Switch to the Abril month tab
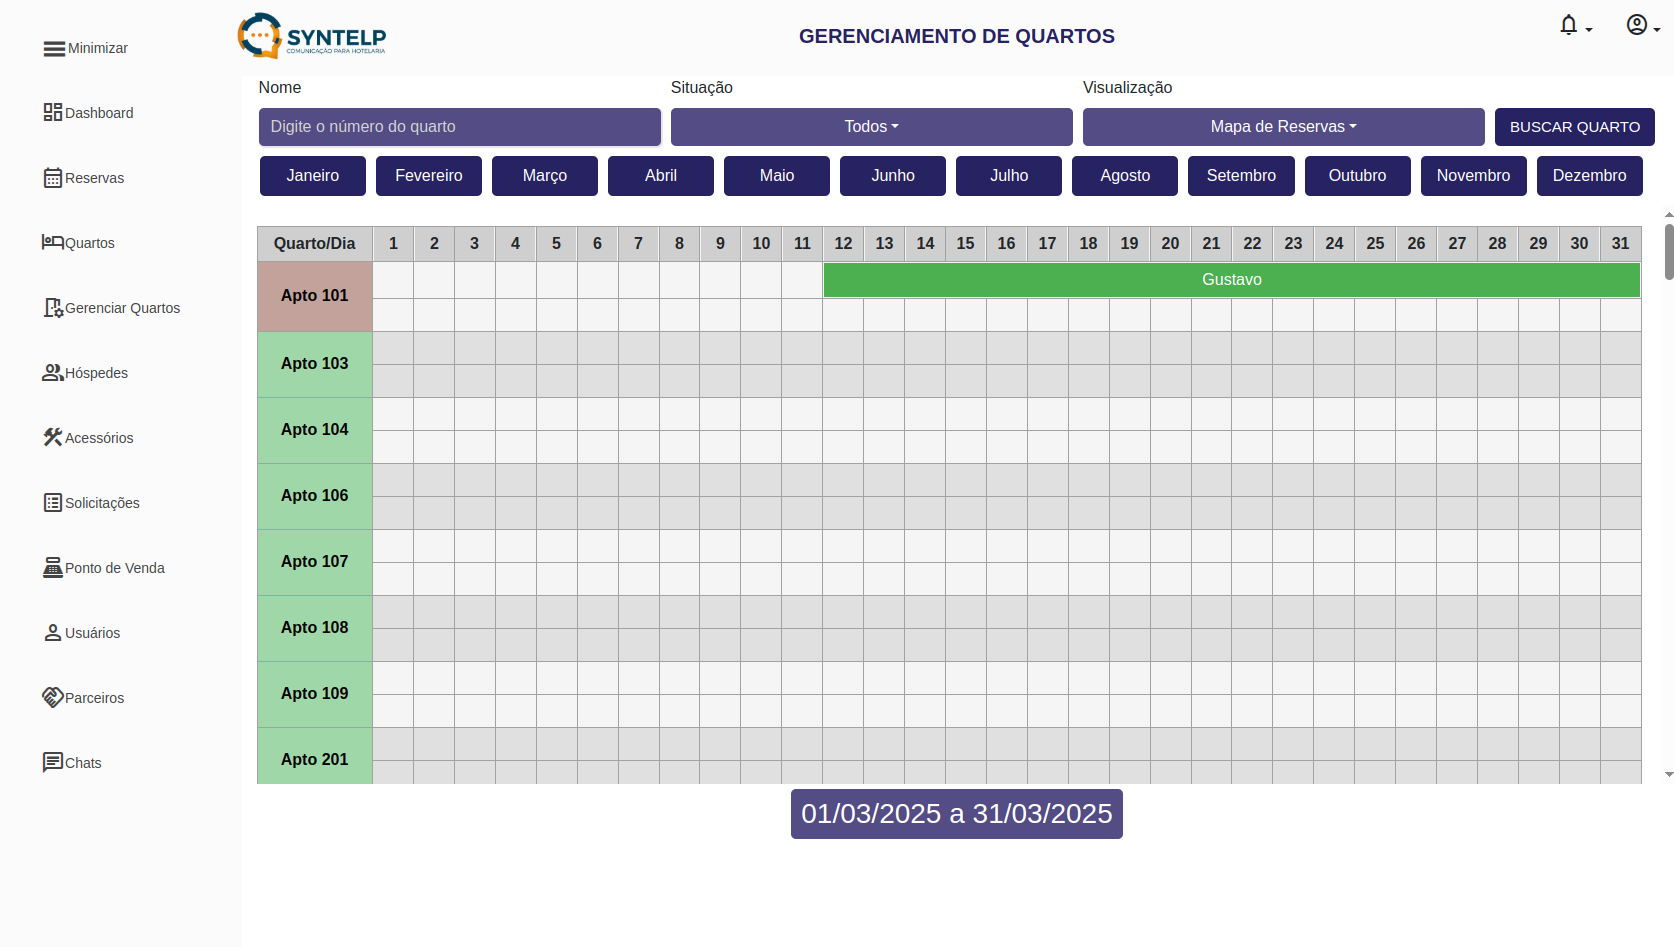Viewport: 1674px width, 947px height. (660, 176)
